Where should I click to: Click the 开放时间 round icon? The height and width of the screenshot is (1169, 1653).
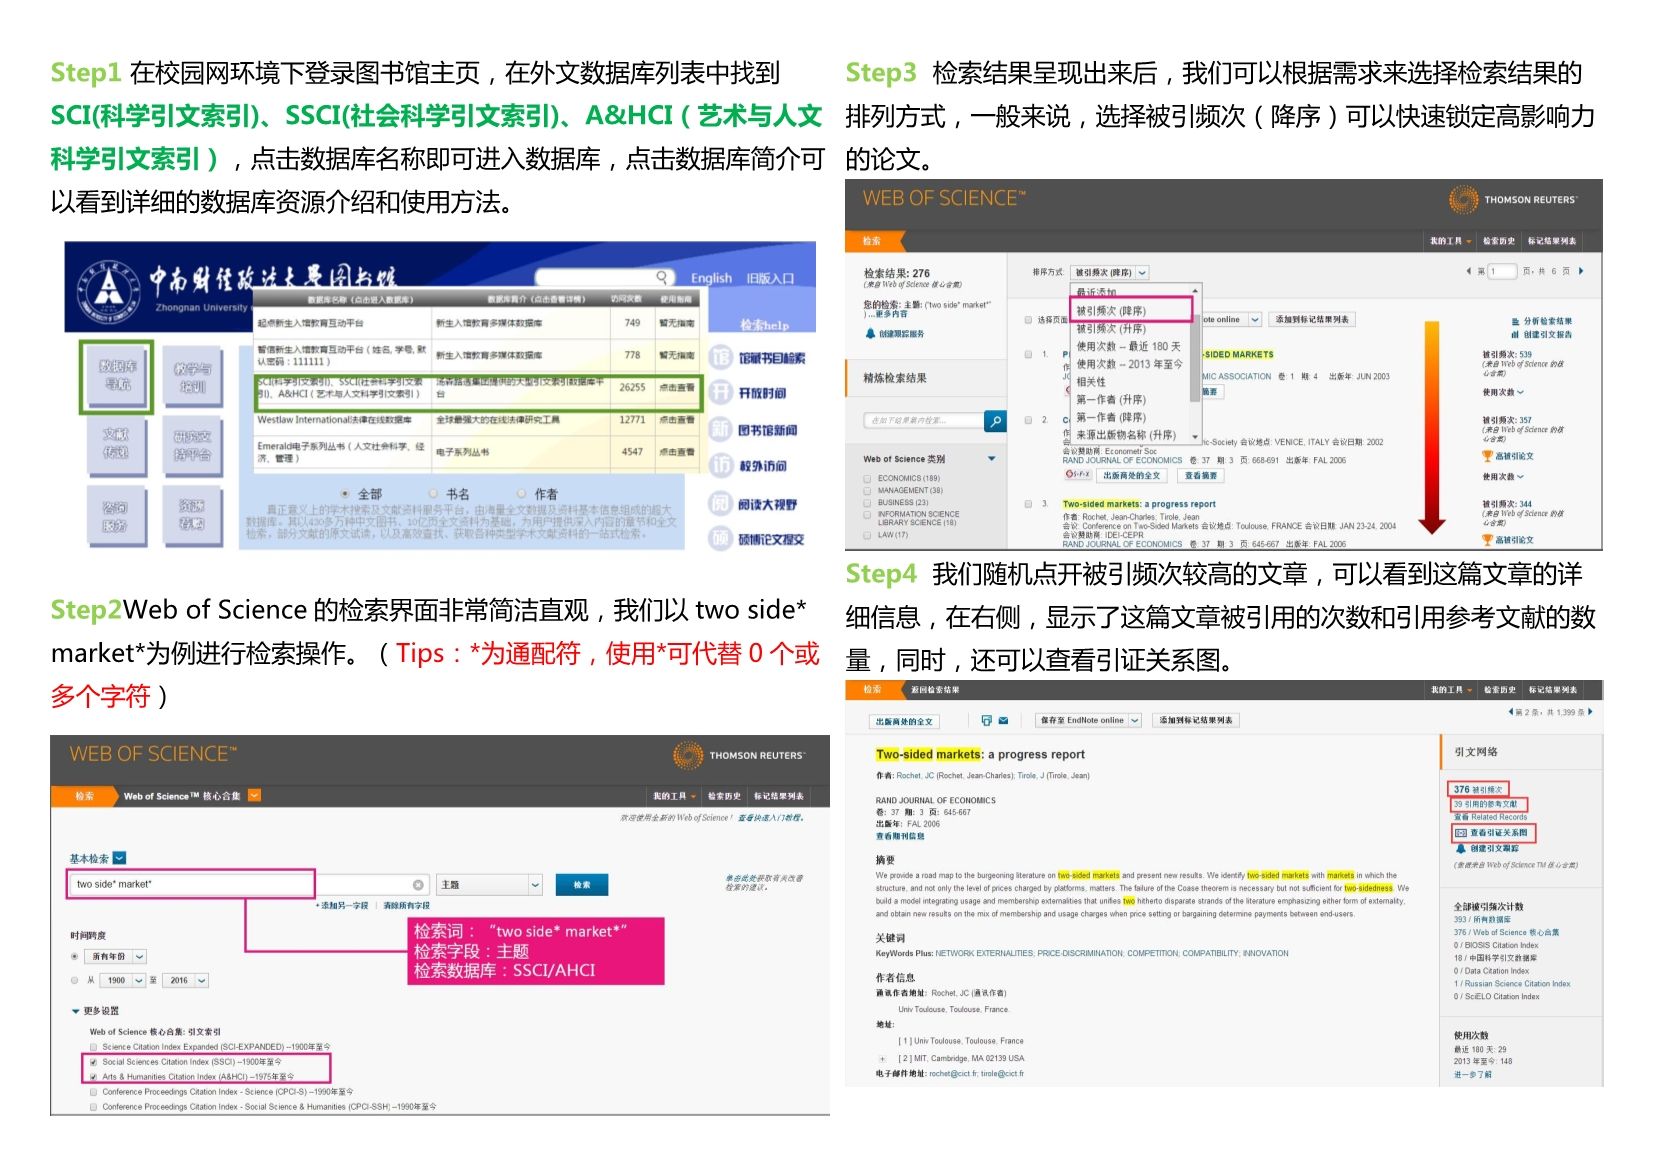coord(721,393)
